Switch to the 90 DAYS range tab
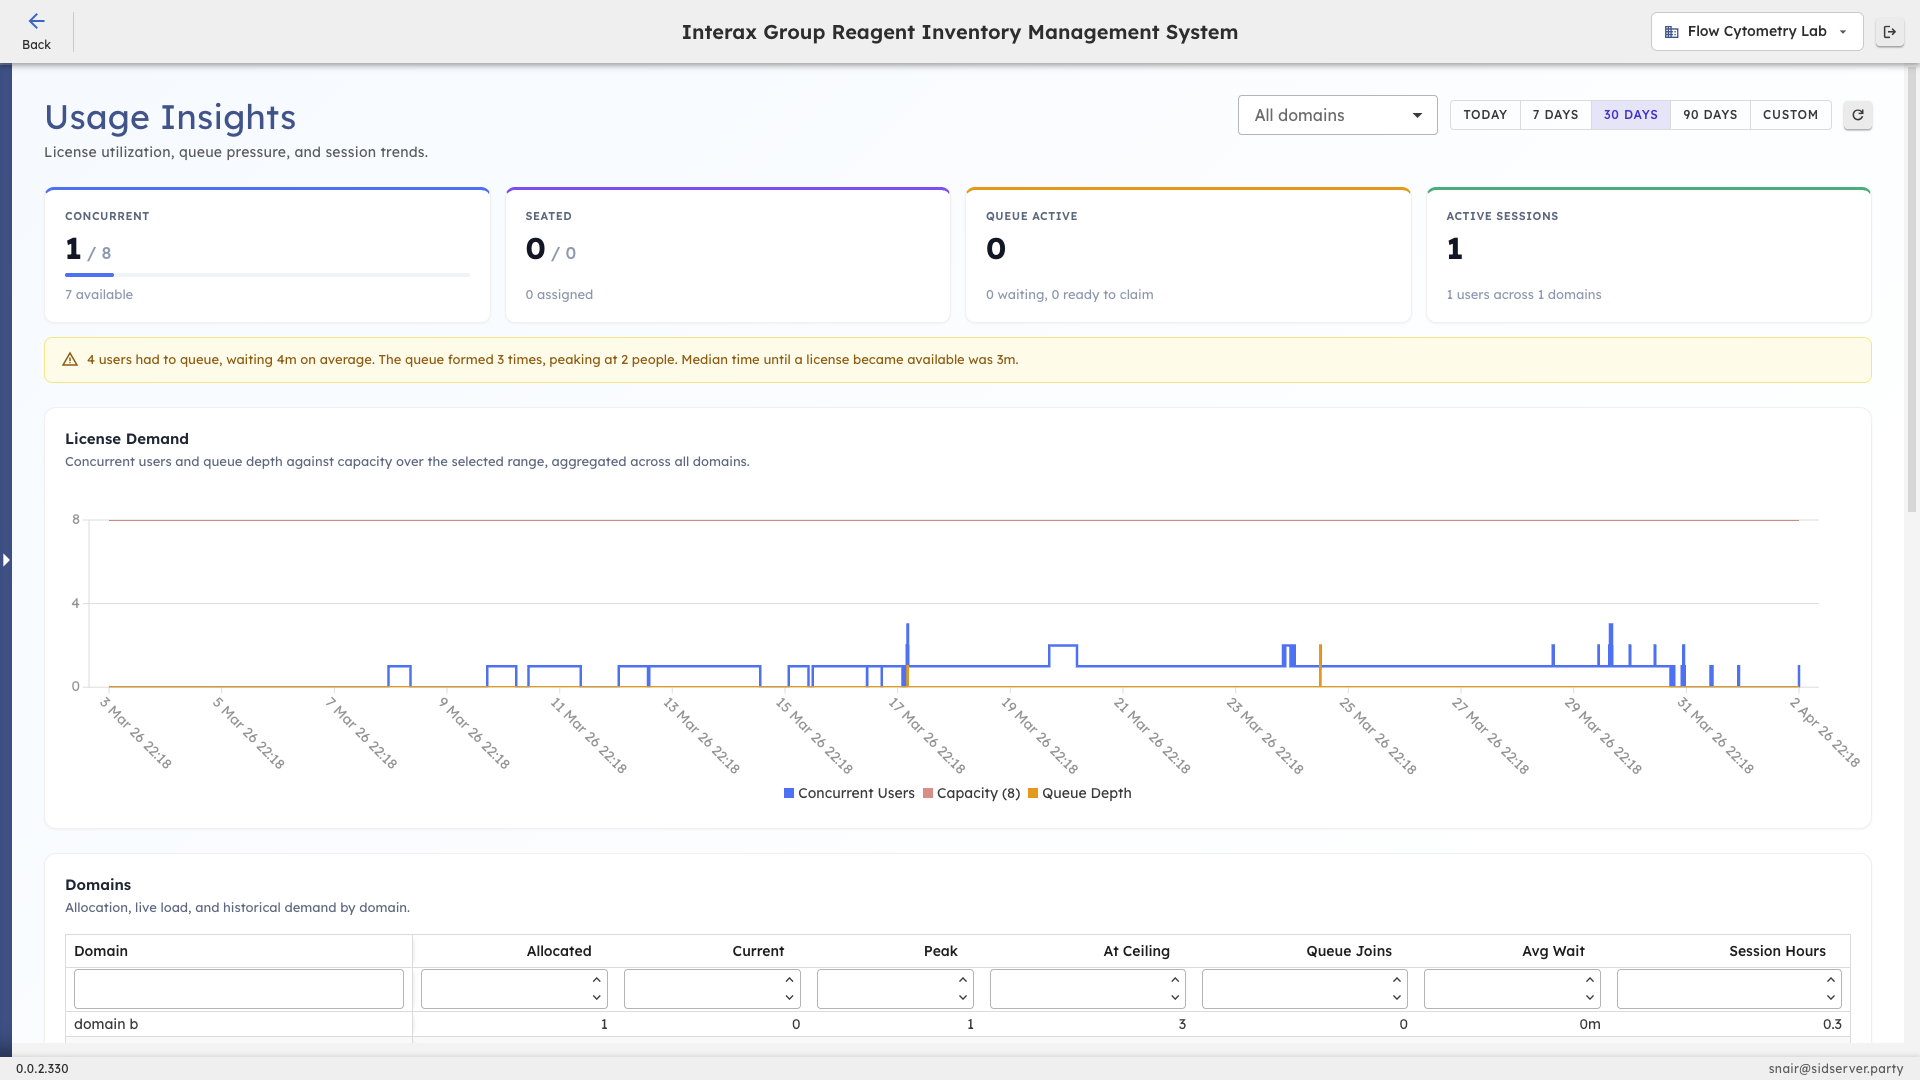Screen dimensions: 1920x1080 (1710, 114)
